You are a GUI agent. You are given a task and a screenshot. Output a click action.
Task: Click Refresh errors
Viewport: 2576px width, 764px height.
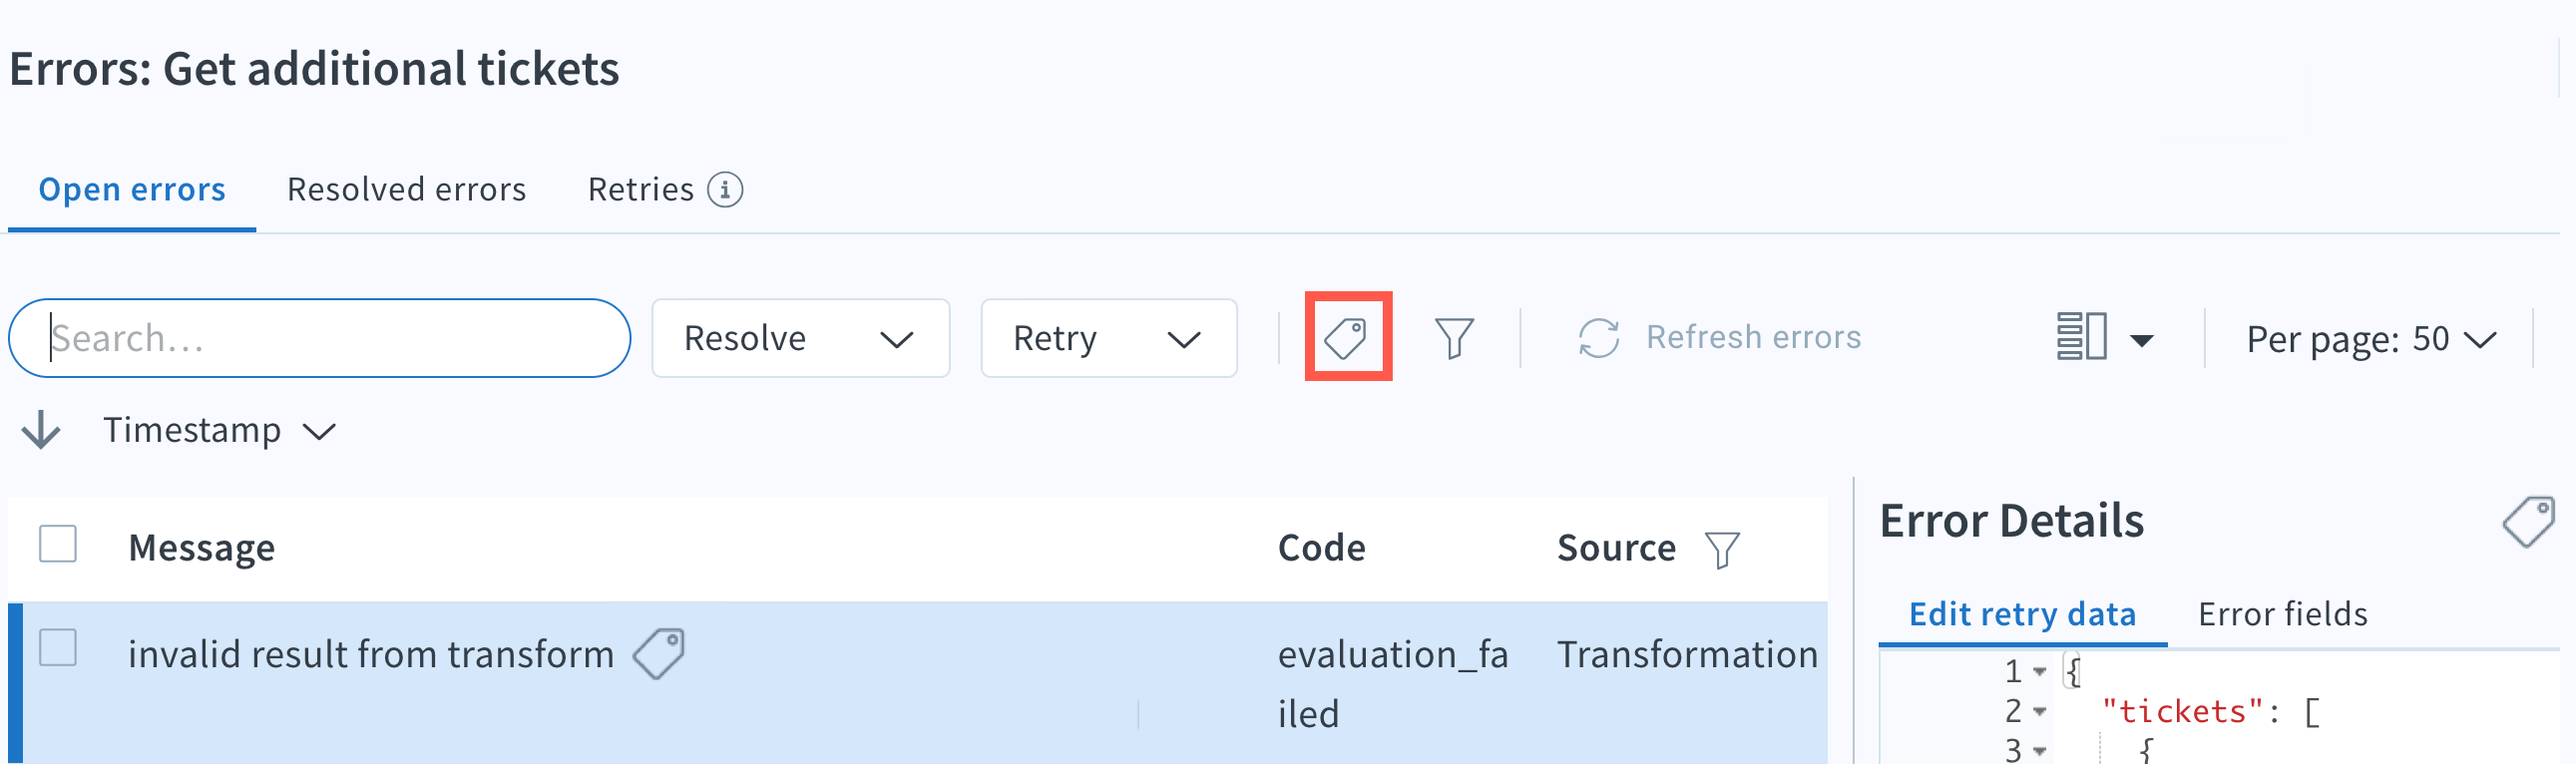pyautogui.click(x=1754, y=336)
